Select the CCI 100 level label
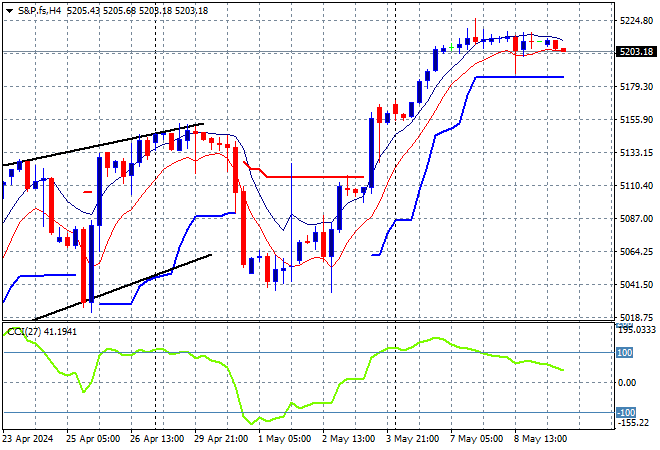The height and width of the screenshot is (450, 660). click(x=624, y=352)
